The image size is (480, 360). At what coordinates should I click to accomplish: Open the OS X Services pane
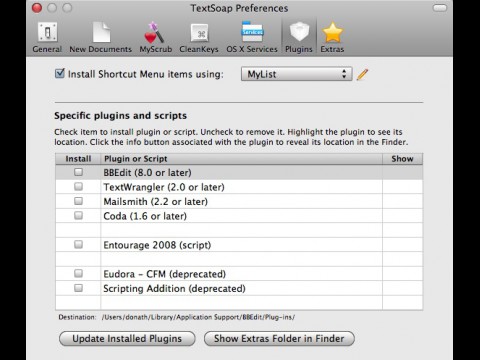252,37
